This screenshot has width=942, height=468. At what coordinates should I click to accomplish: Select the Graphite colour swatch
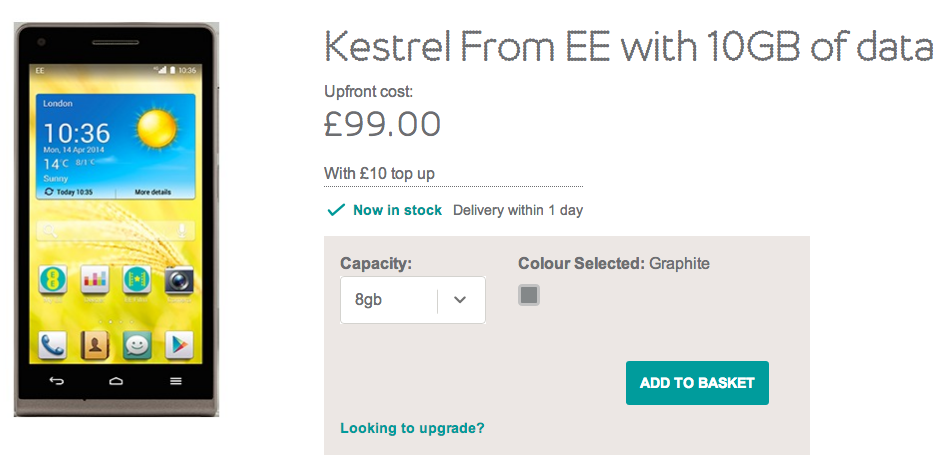click(x=529, y=295)
